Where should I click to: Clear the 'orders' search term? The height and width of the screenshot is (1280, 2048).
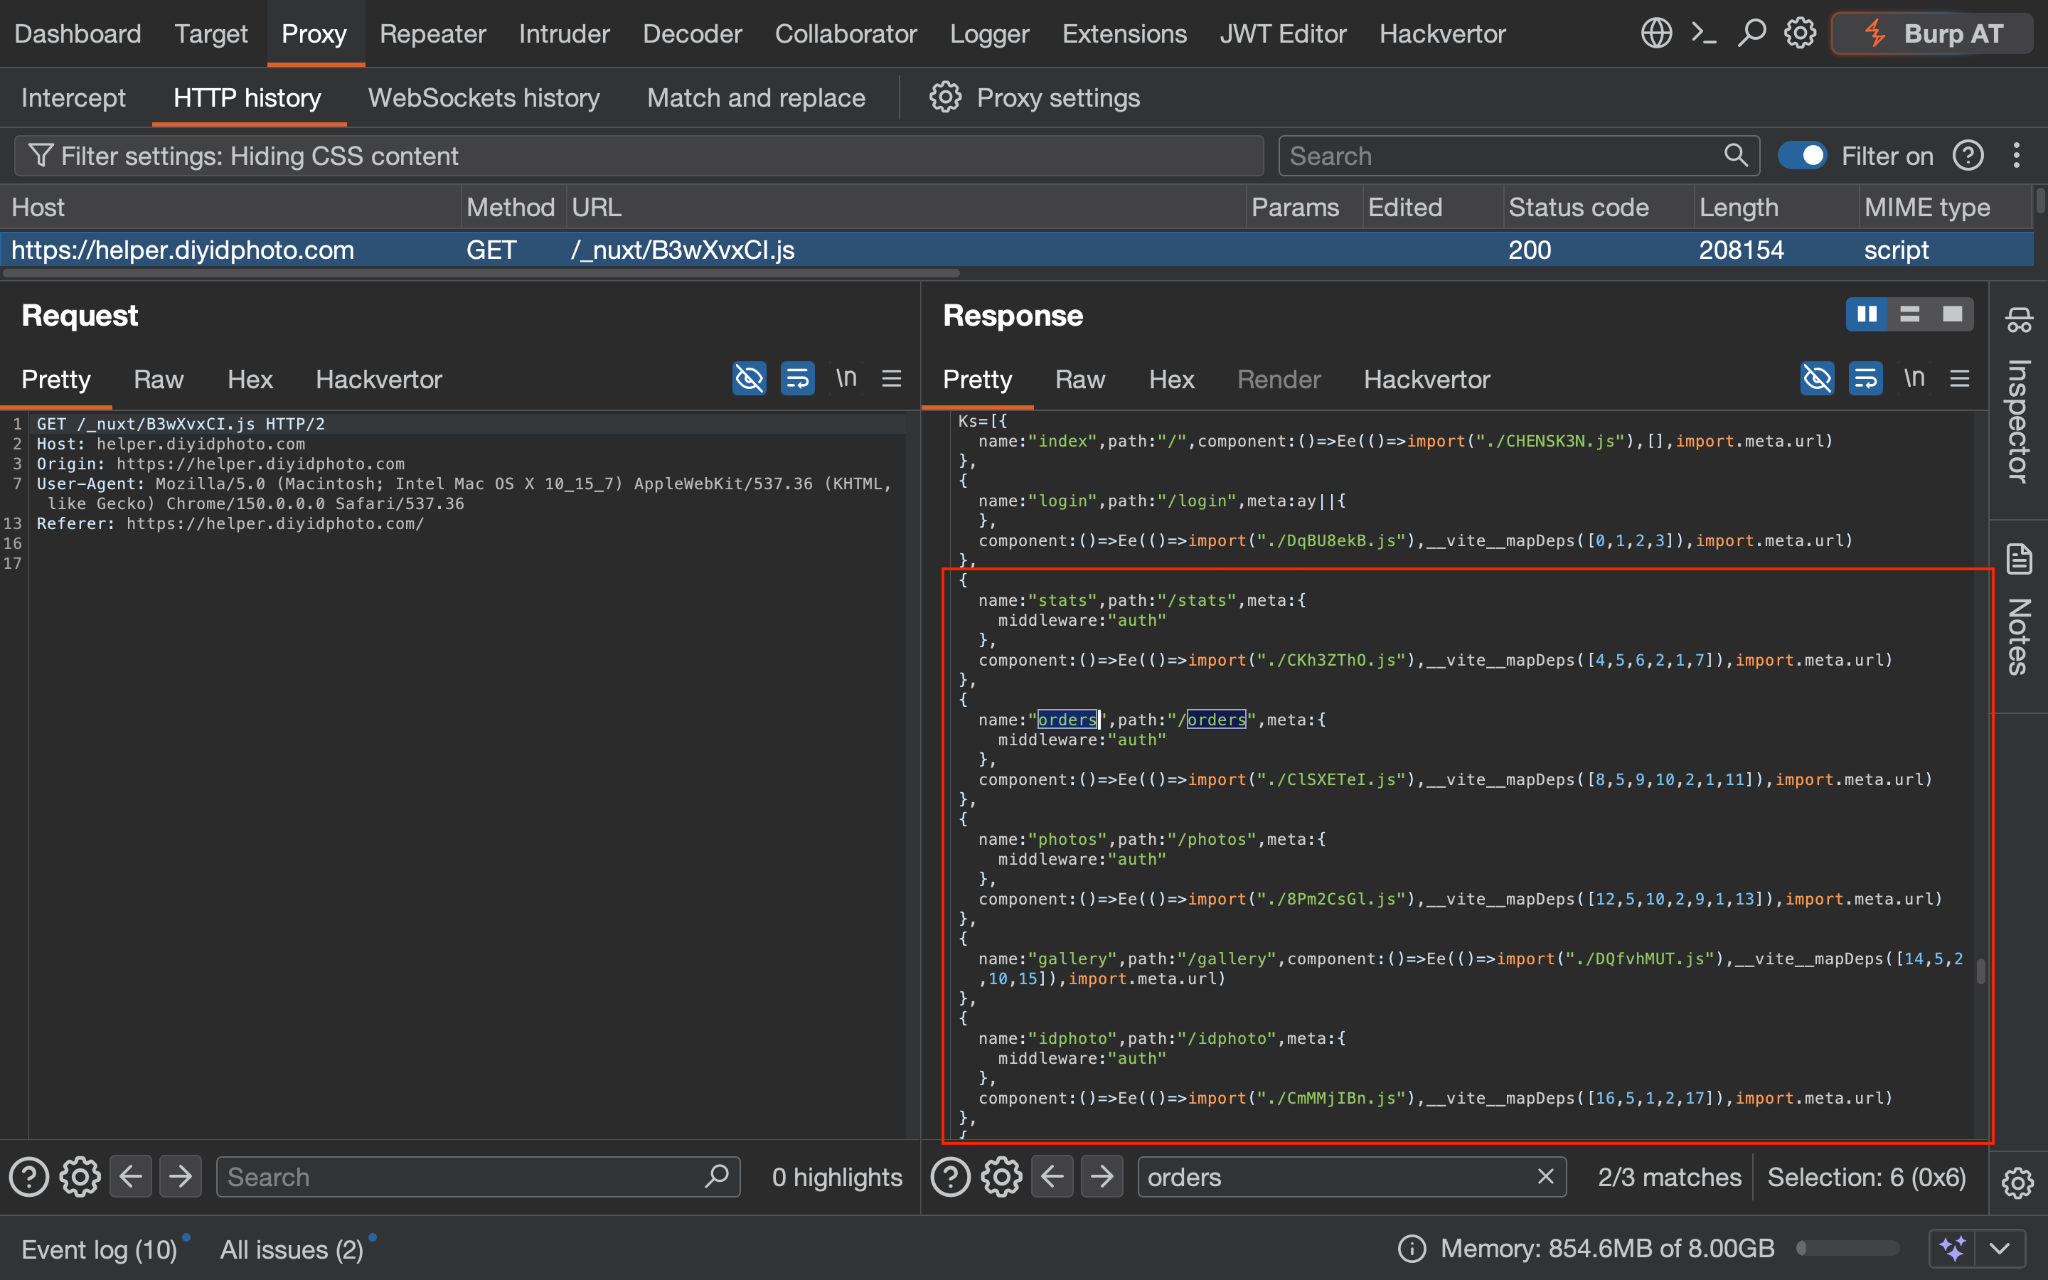(x=1546, y=1176)
